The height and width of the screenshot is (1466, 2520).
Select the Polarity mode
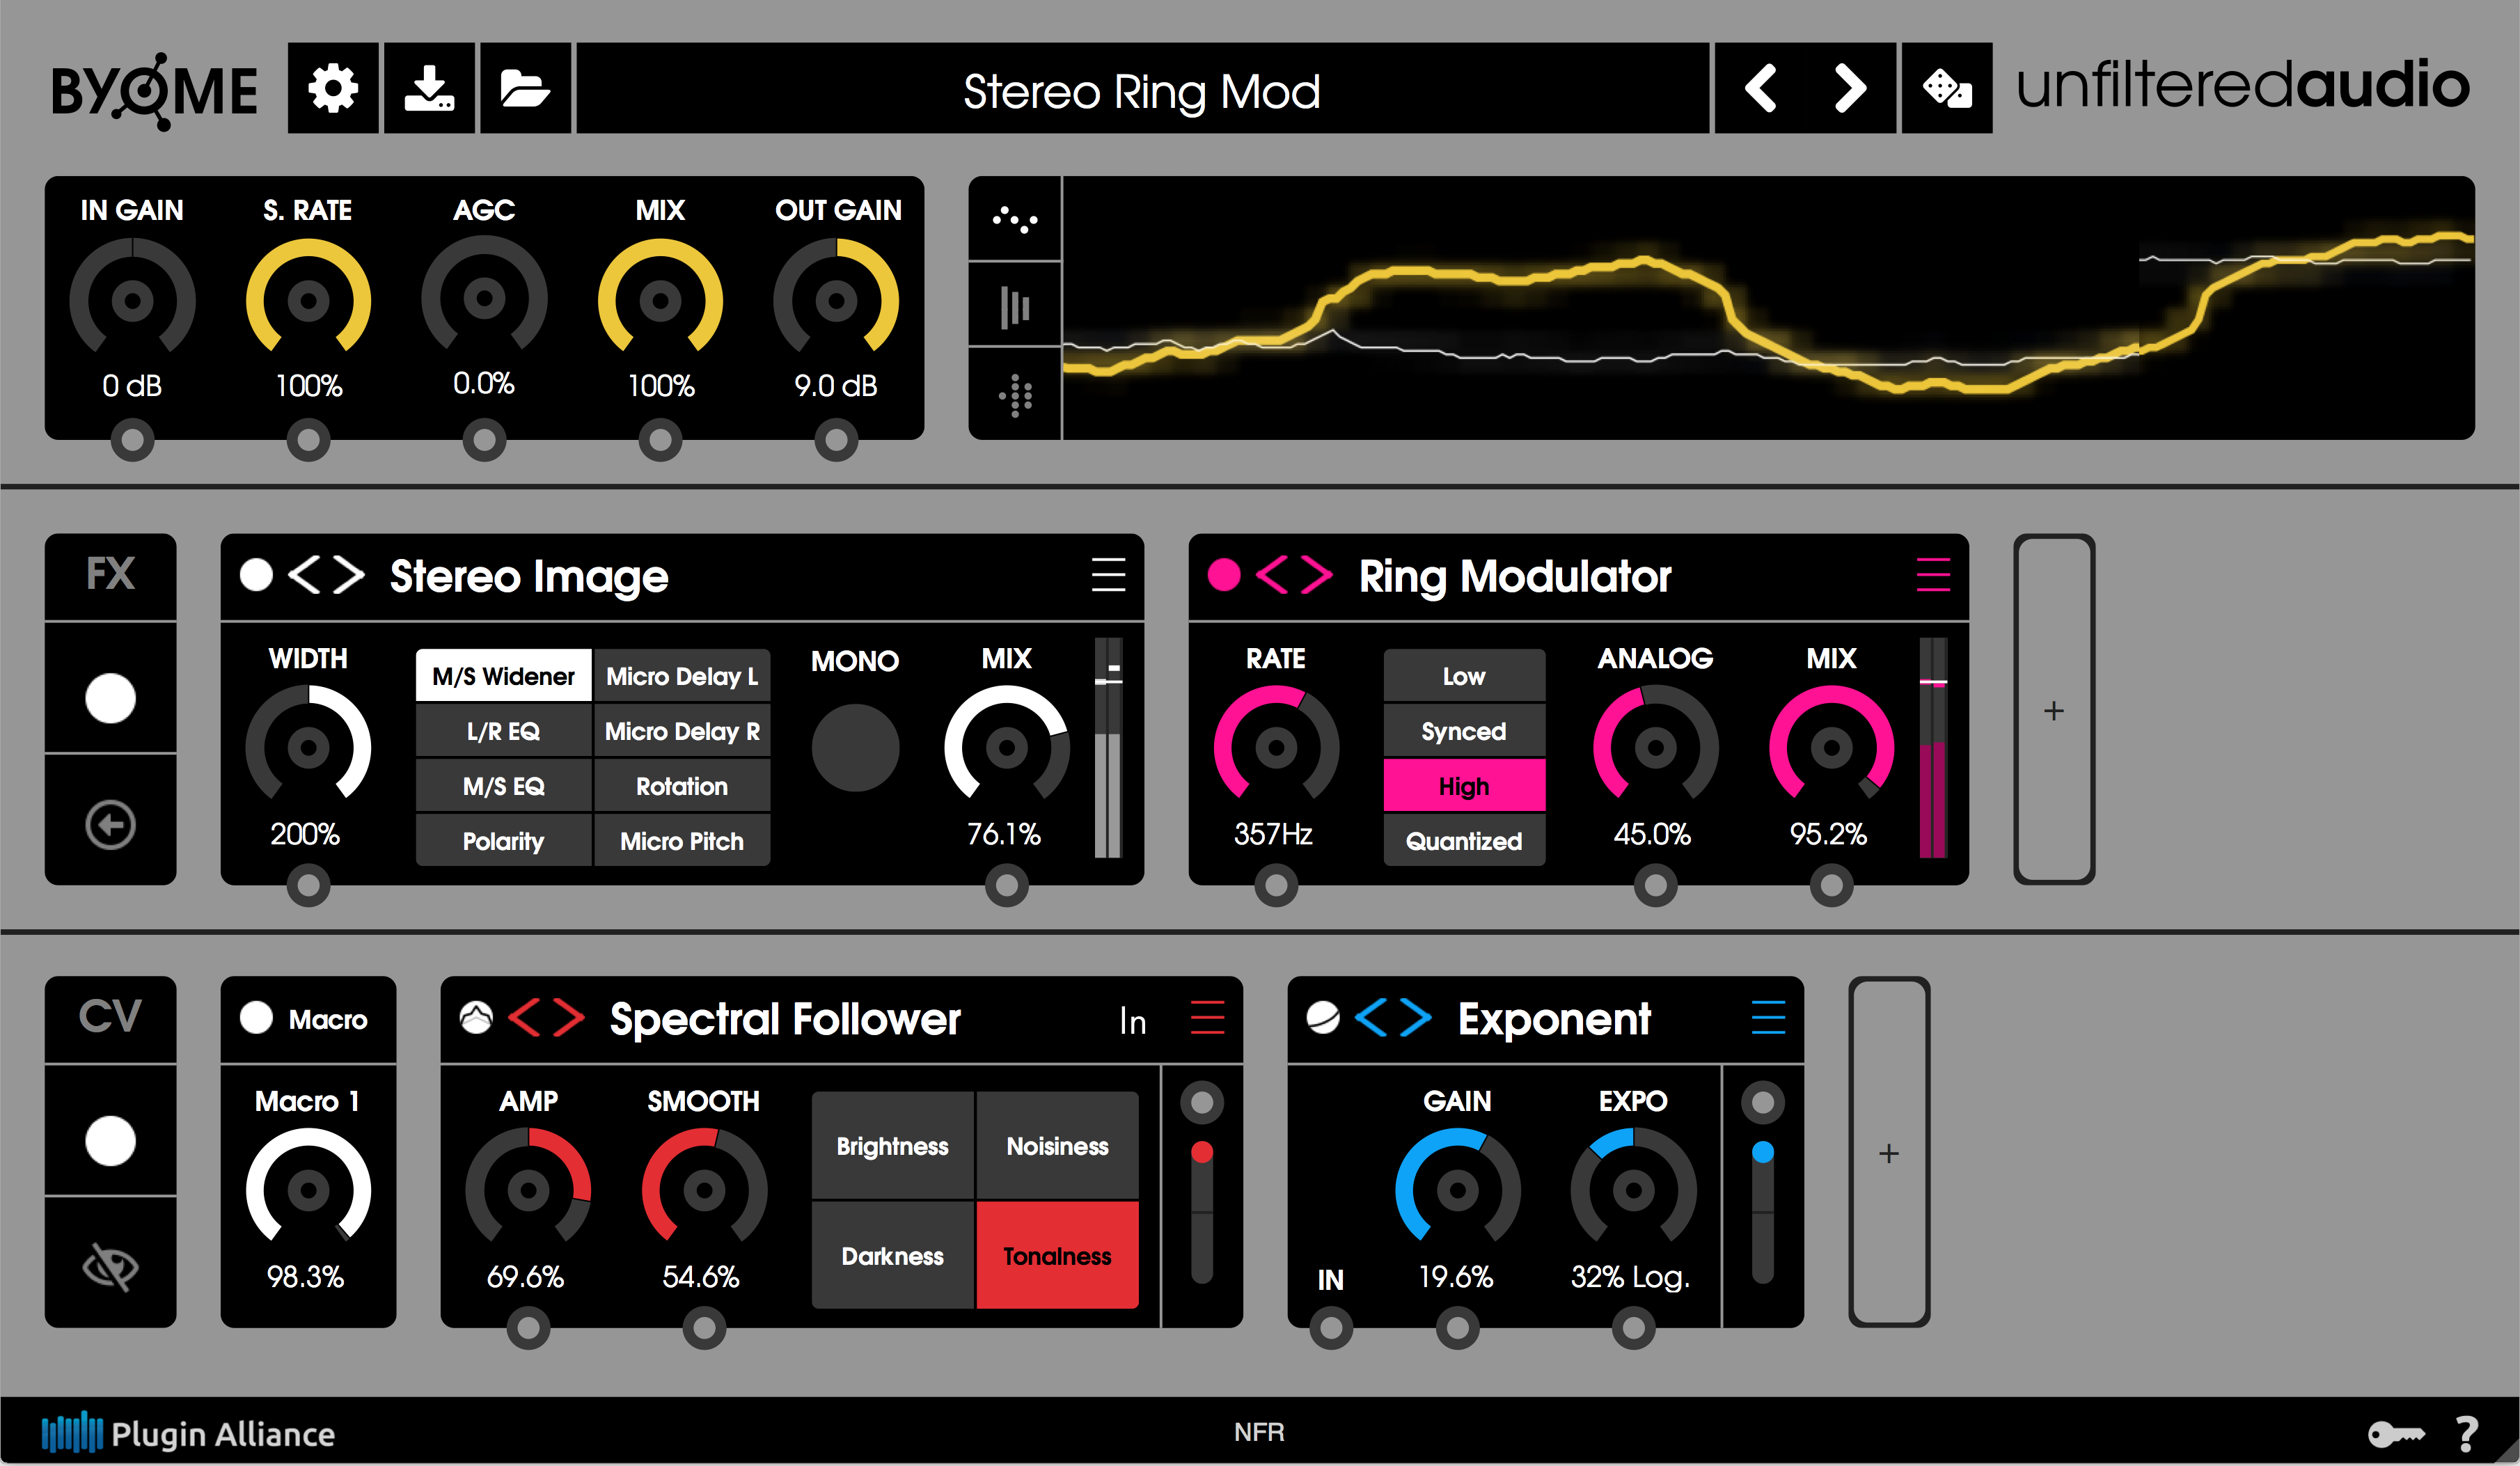tap(503, 841)
